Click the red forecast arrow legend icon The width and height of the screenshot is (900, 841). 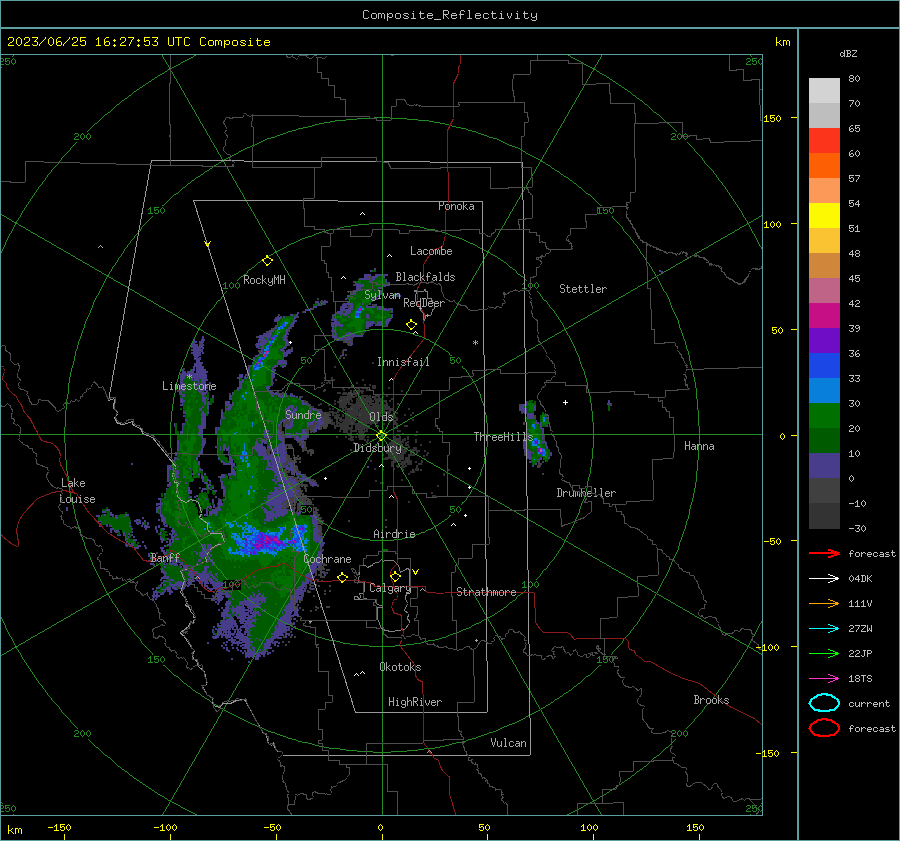tap(824, 553)
